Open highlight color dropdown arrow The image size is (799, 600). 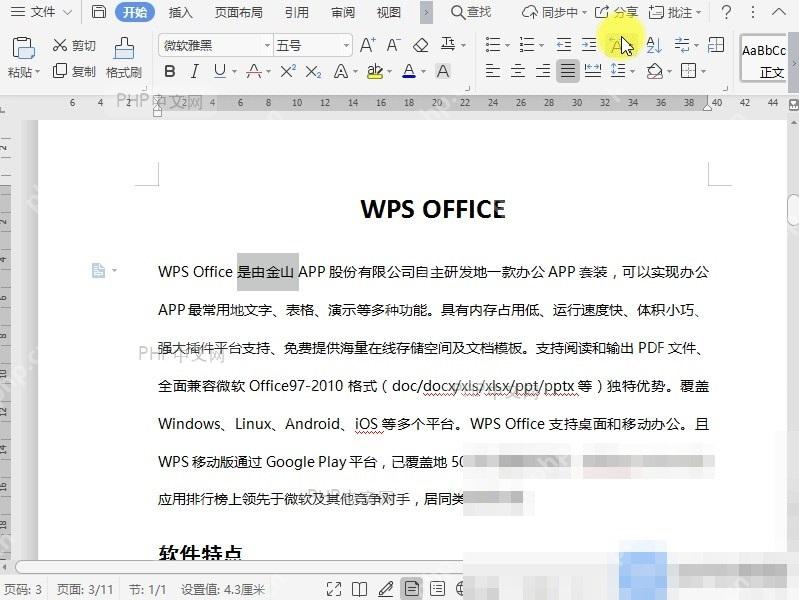pos(389,71)
